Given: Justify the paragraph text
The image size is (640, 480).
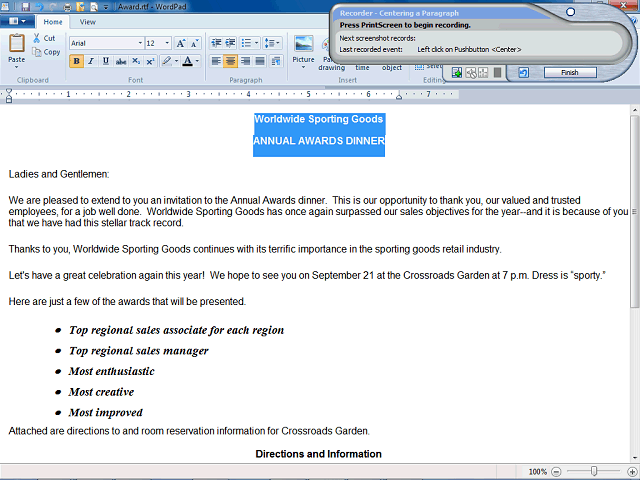Looking at the screenshot, I should [x=260, y=61].
